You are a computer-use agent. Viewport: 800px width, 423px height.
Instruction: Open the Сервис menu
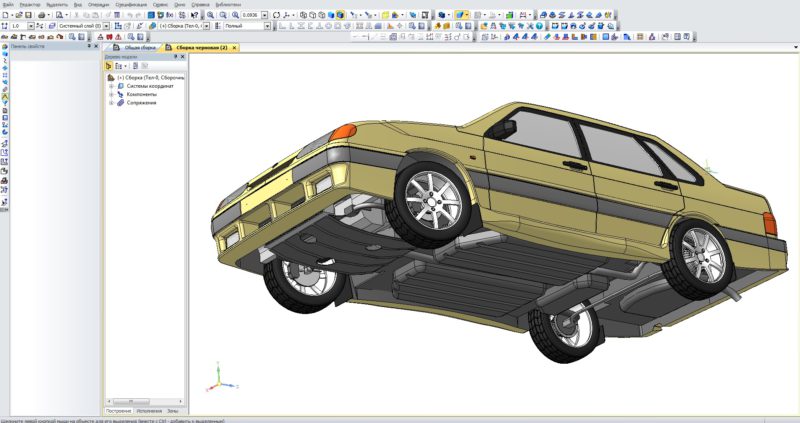[x=159, y=5]
